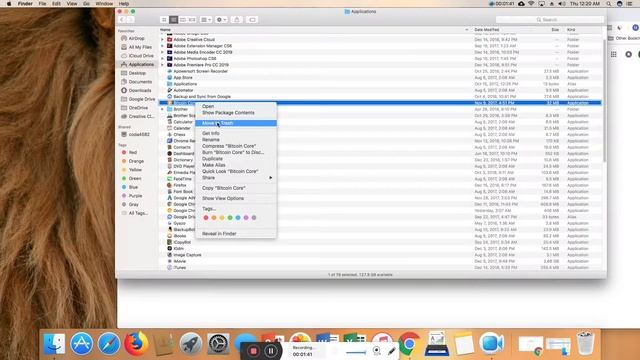This screenshot has width=640, height=360.
Task: Expand the Share submenu arrow
Action: [270, 178]
